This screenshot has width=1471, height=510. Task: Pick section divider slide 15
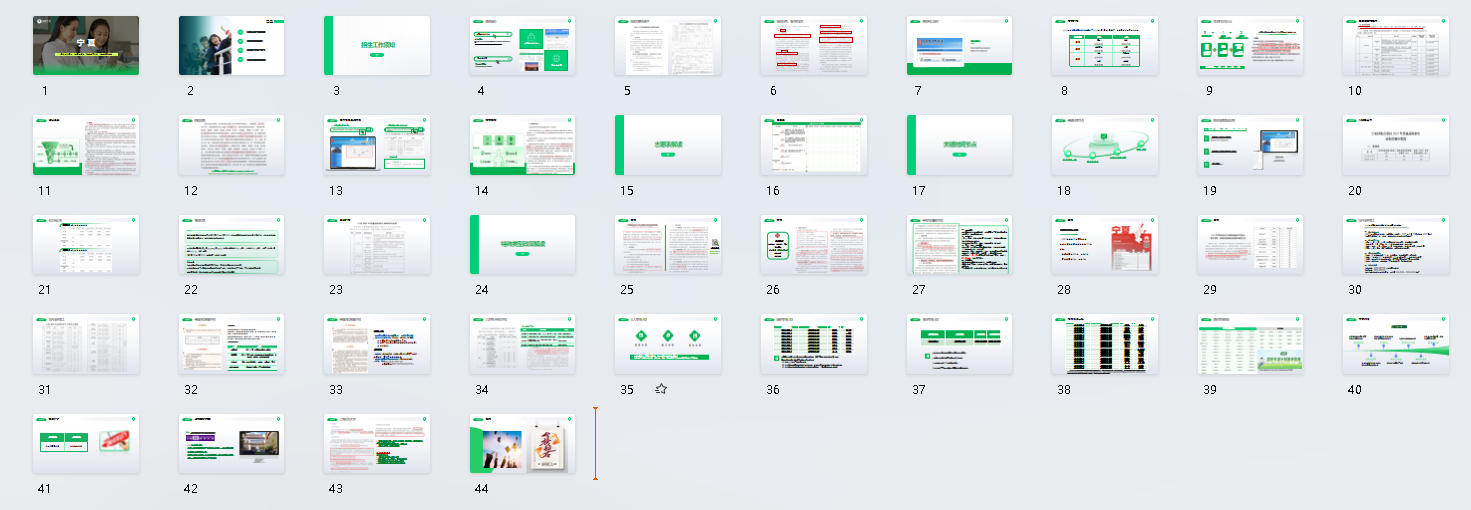[x=667, y=145]
